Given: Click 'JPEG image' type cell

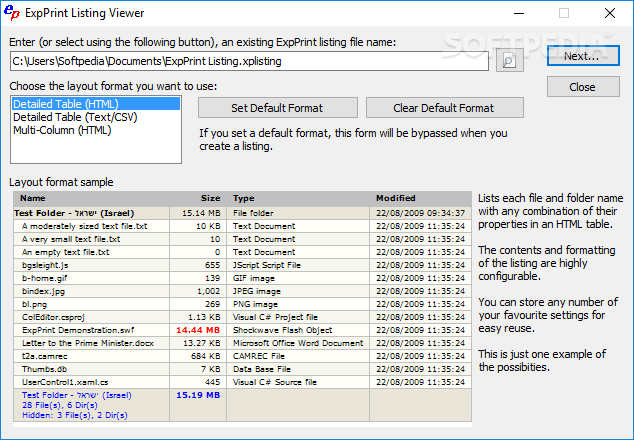Looking at the screenshot, I should click(256, 291).
